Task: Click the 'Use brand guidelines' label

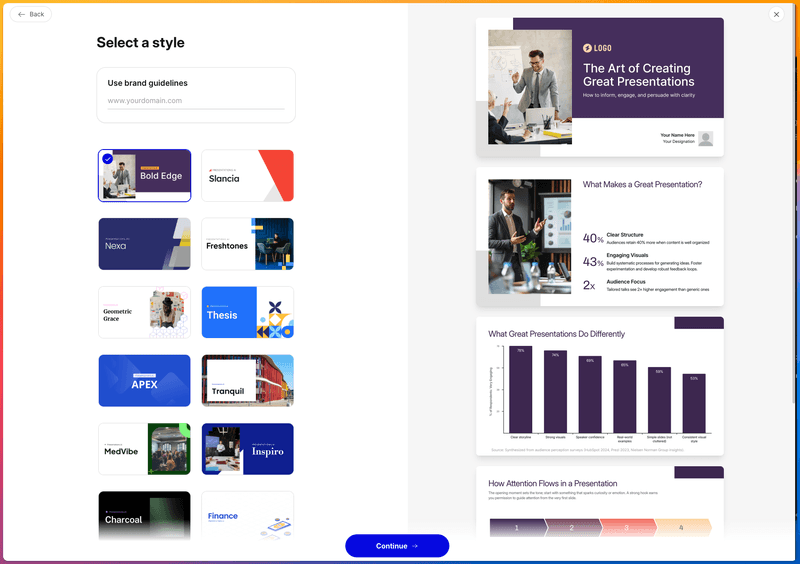Action: 147,83
